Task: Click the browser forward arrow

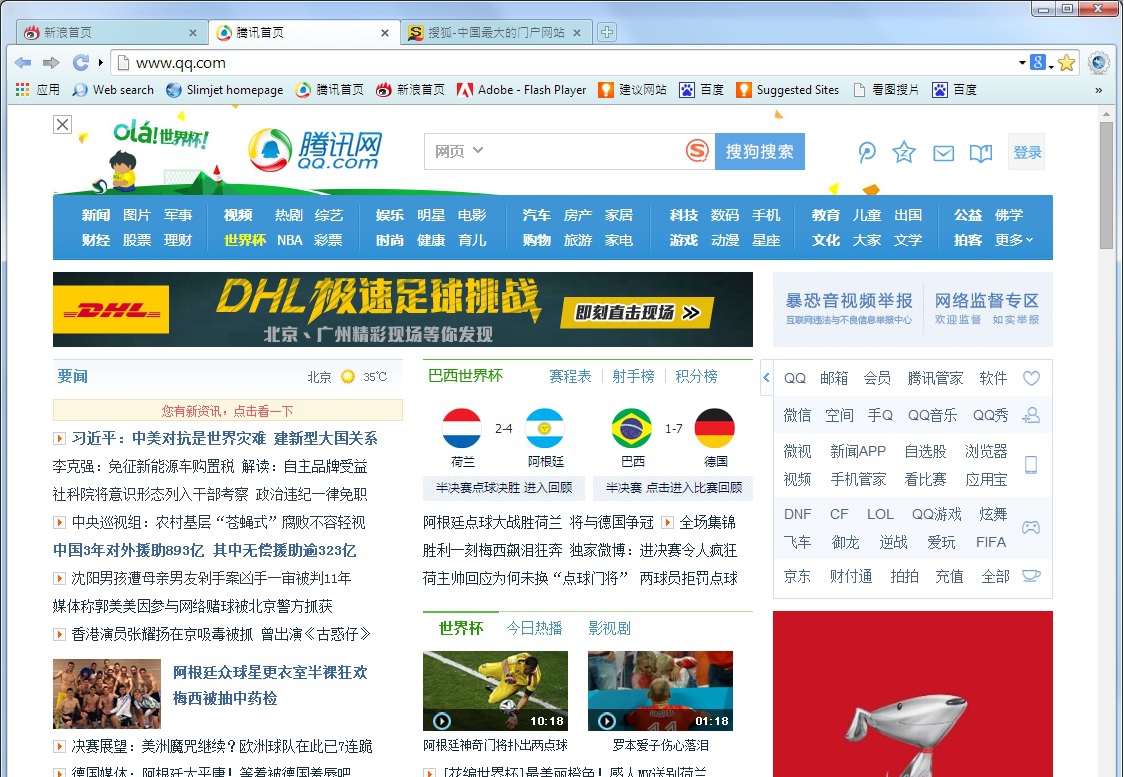Action: [x=51, y=63]
